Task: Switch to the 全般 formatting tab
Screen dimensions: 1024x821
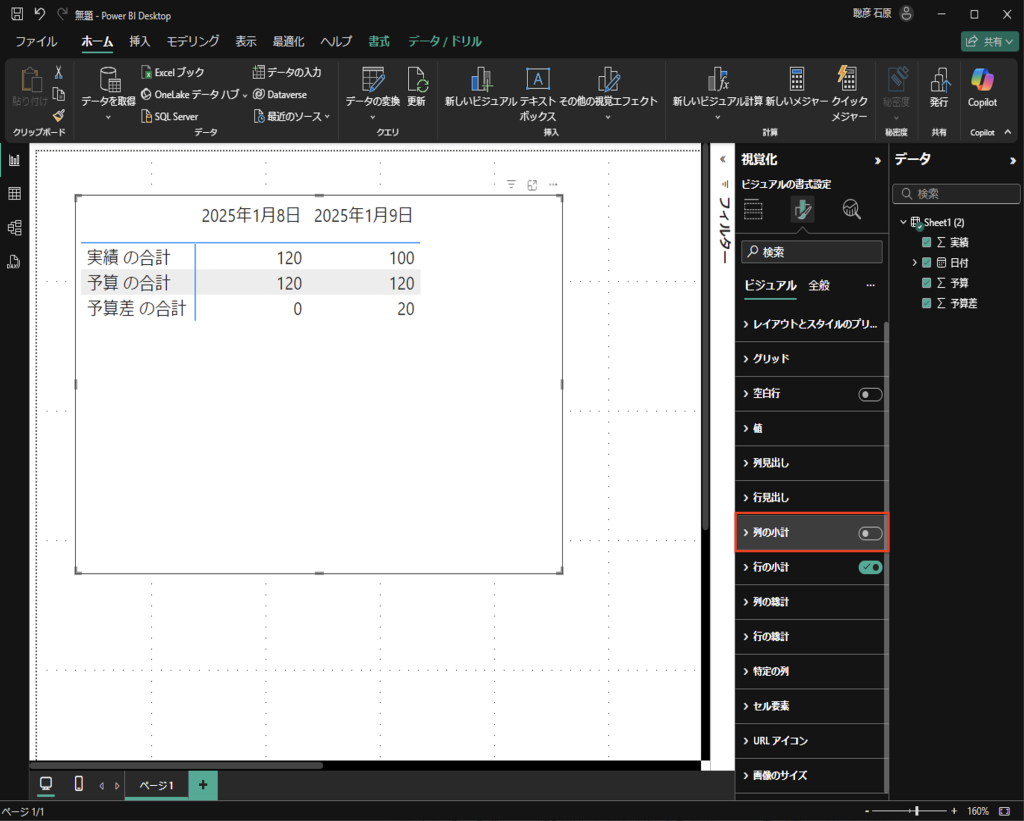Action: 818,286
